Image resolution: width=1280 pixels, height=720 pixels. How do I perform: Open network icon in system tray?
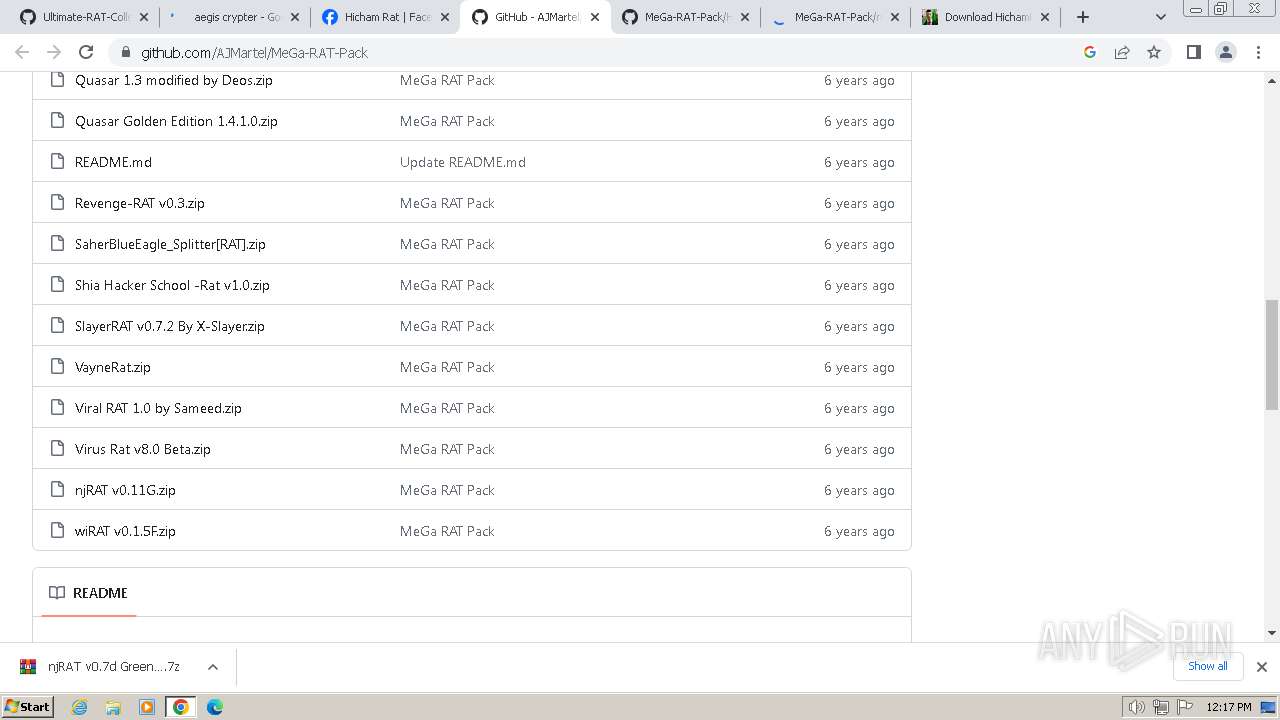tap(1160, 707)
